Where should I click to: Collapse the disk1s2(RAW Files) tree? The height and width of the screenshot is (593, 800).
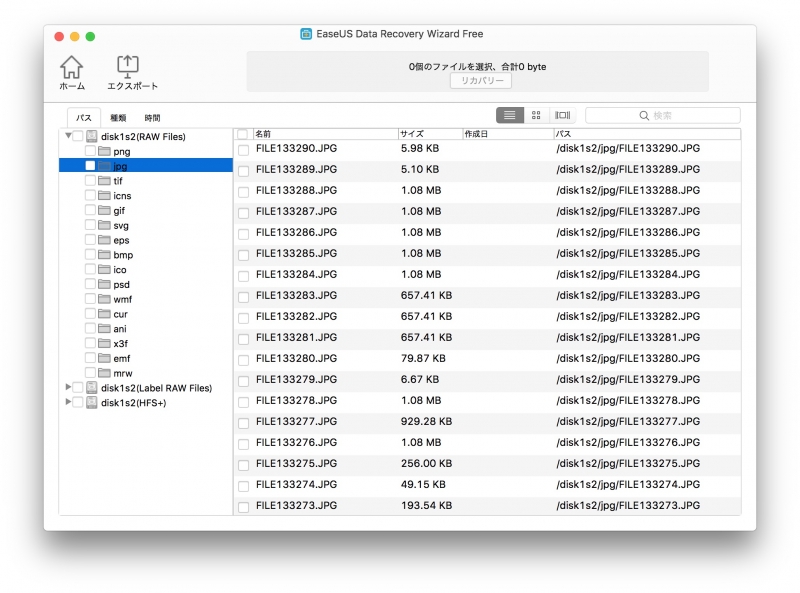(68, 136)
